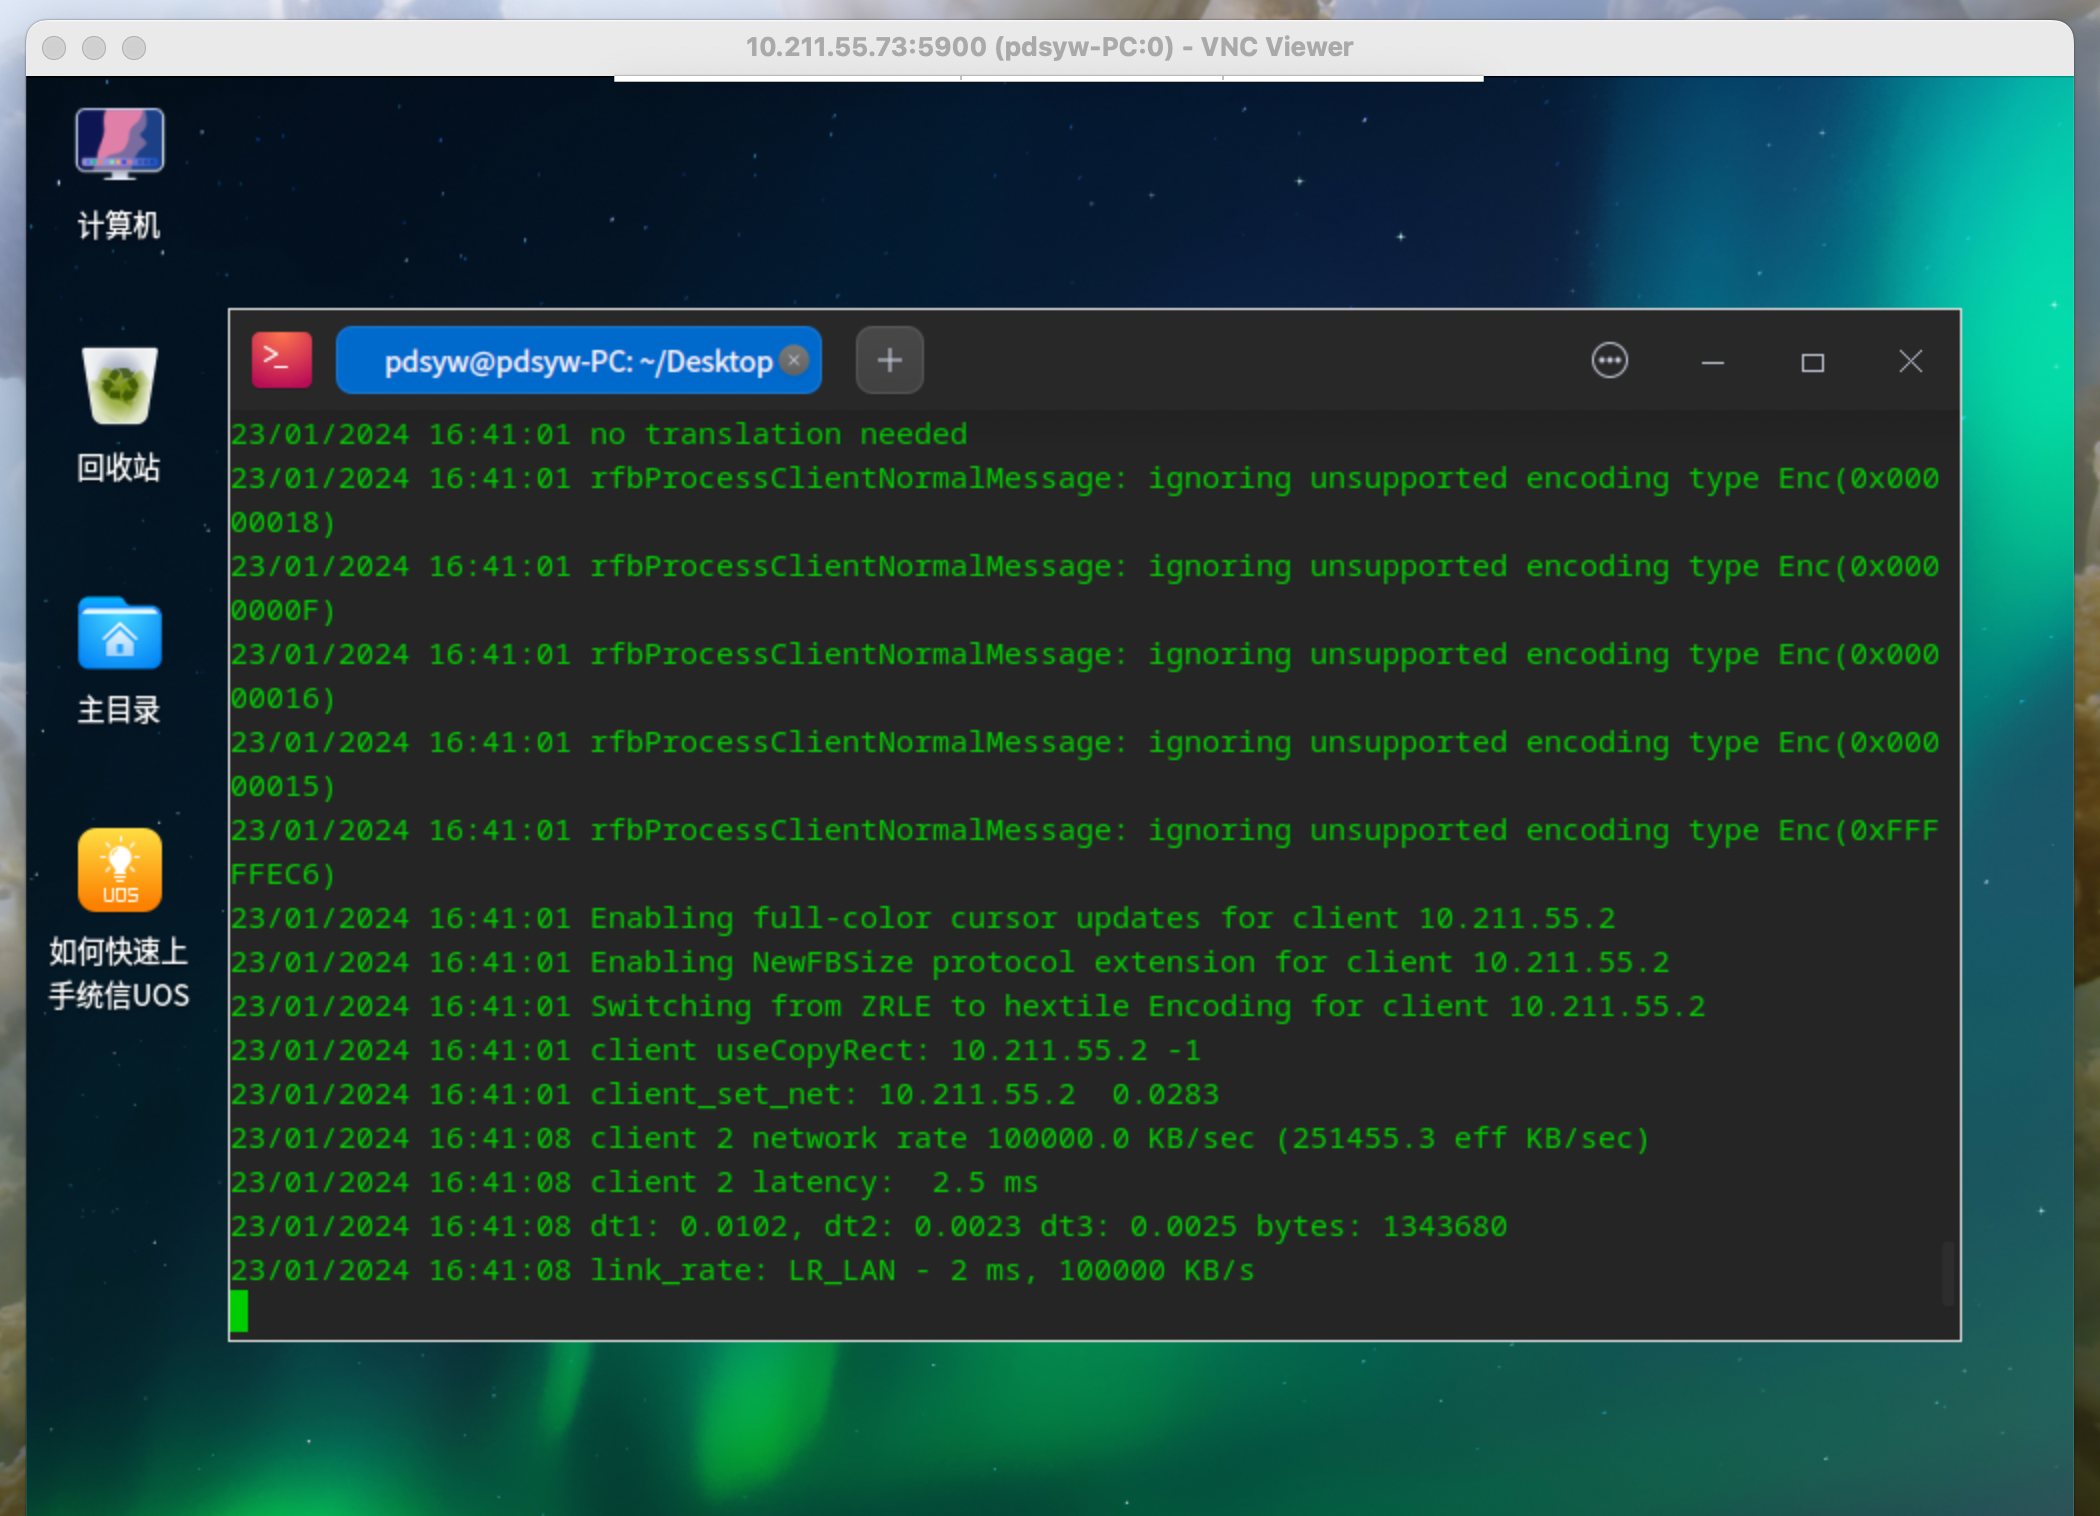Minimize the VNC Viewer window

click(94, 48)
